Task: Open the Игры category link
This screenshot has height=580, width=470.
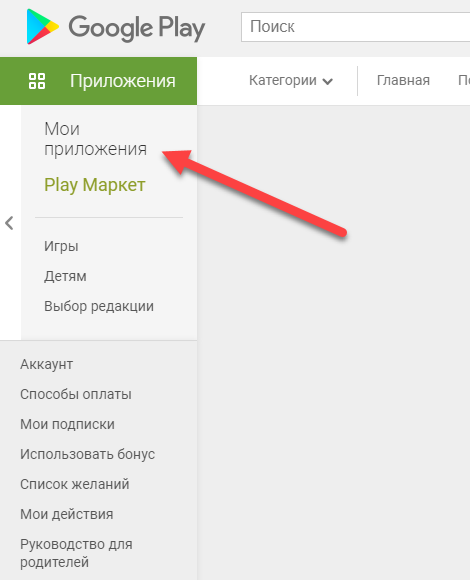Action: pos(61,246)
